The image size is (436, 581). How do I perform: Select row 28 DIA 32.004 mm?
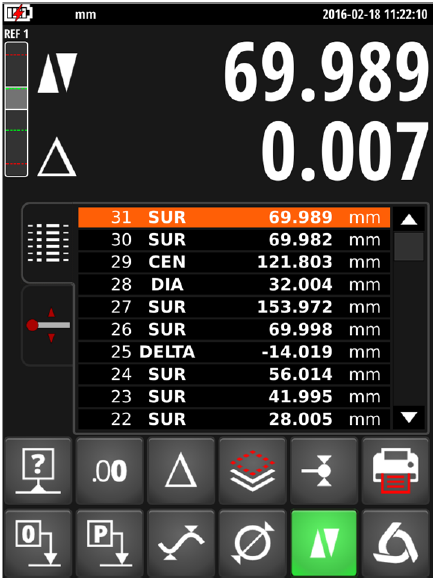pyautogui.click(x=234, y=285)
